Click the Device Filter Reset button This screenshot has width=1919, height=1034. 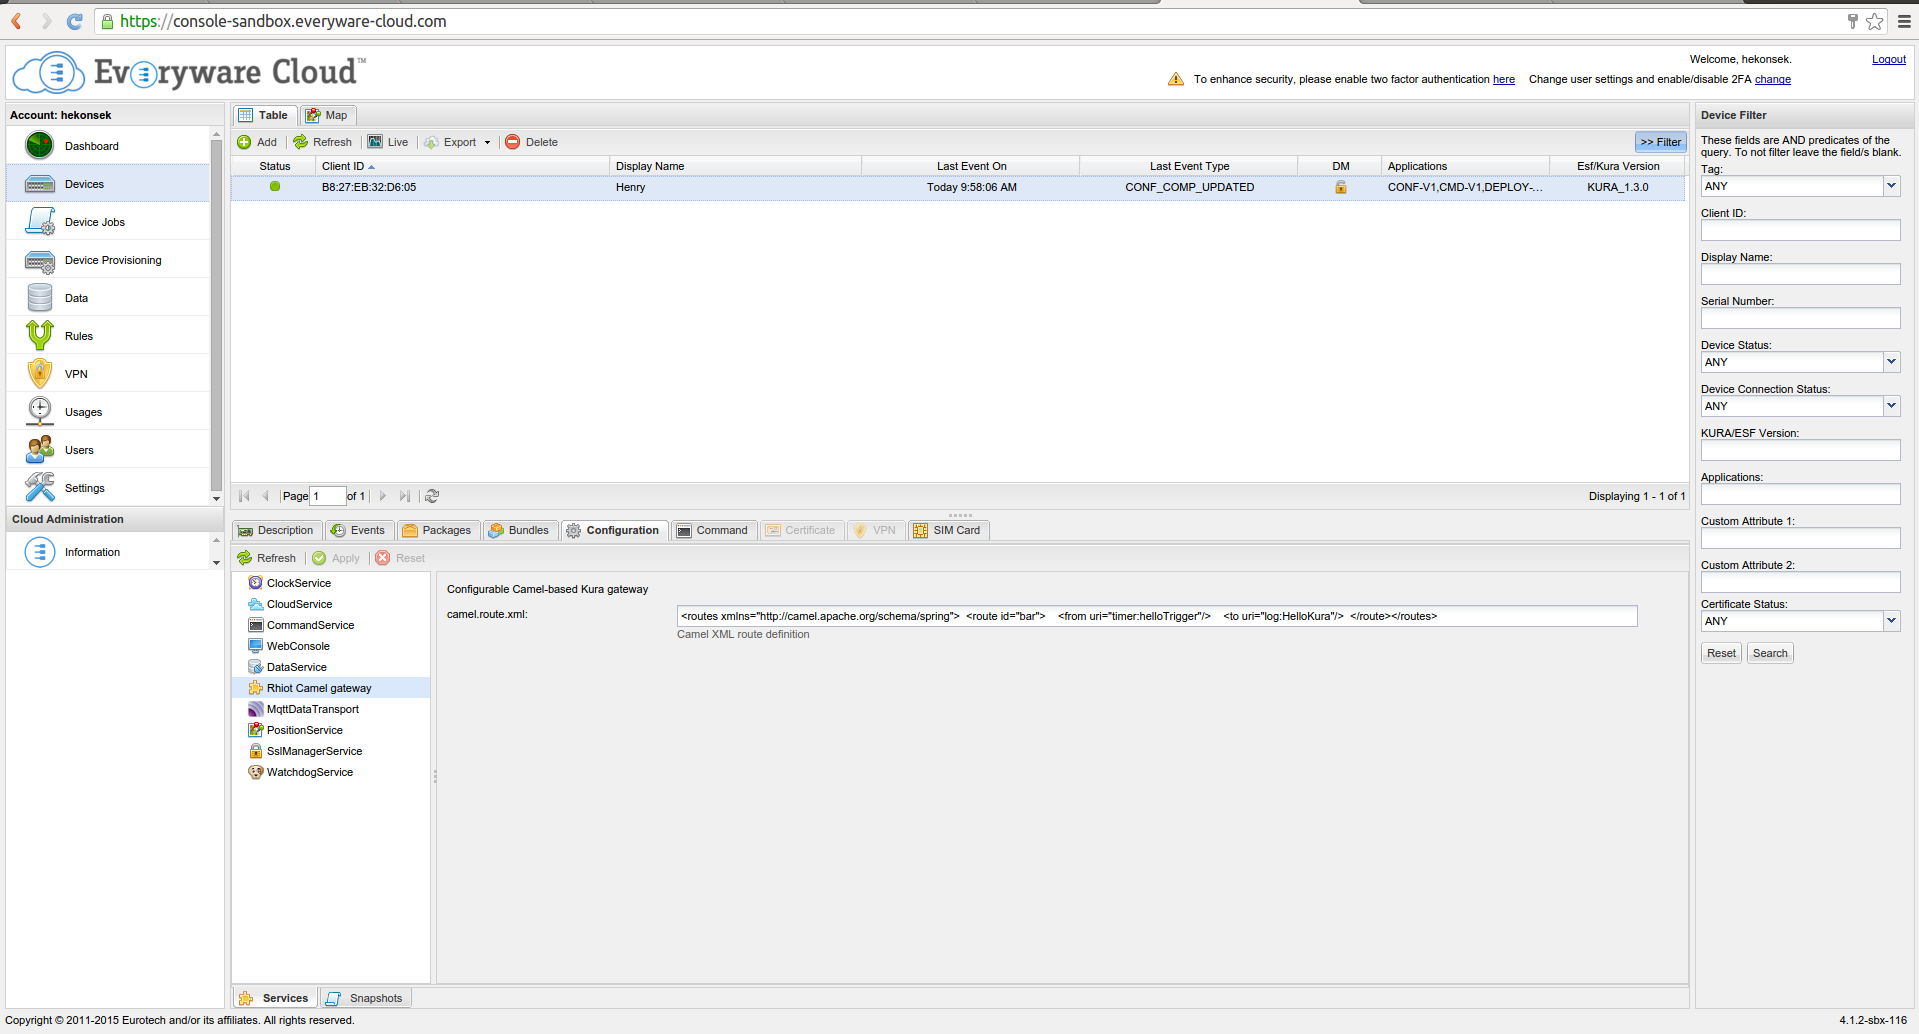click(1721, 653)
